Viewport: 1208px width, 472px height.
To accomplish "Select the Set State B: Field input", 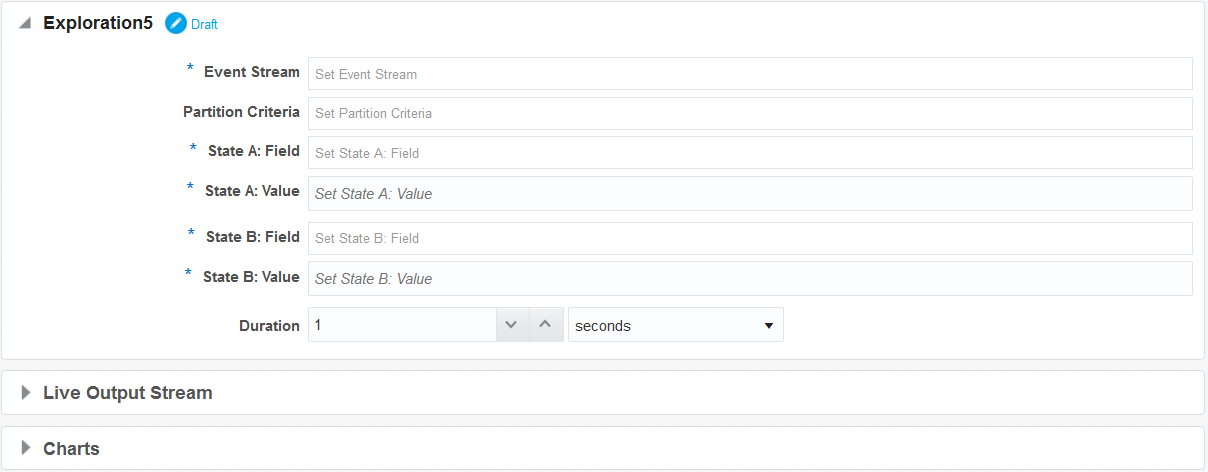I will (x=750, y=238).
